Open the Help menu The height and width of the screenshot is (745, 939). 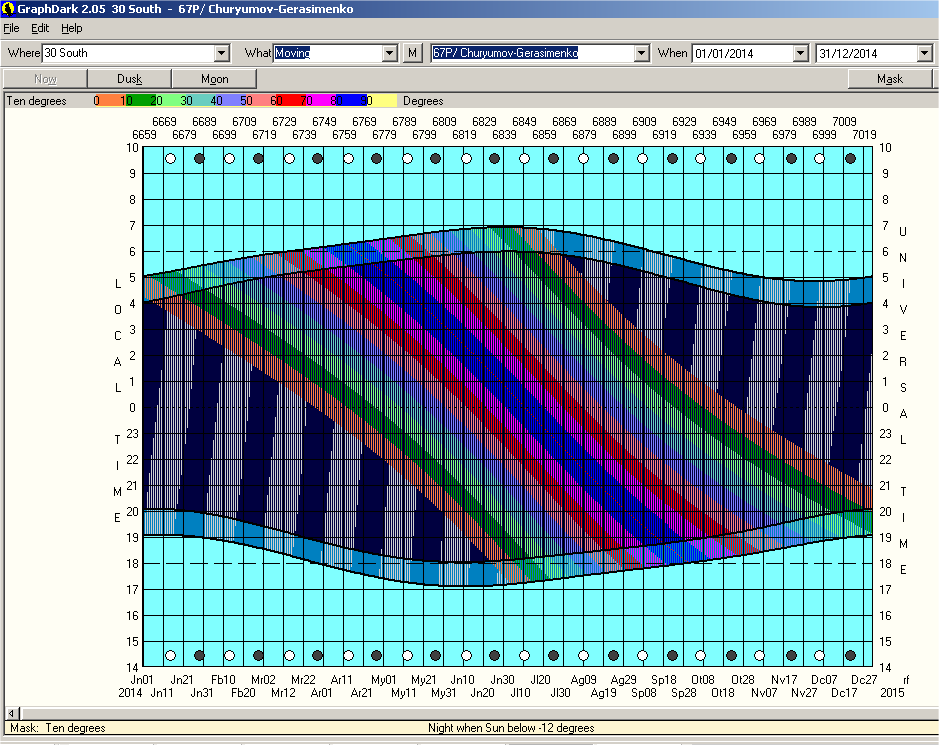point(72,28)
